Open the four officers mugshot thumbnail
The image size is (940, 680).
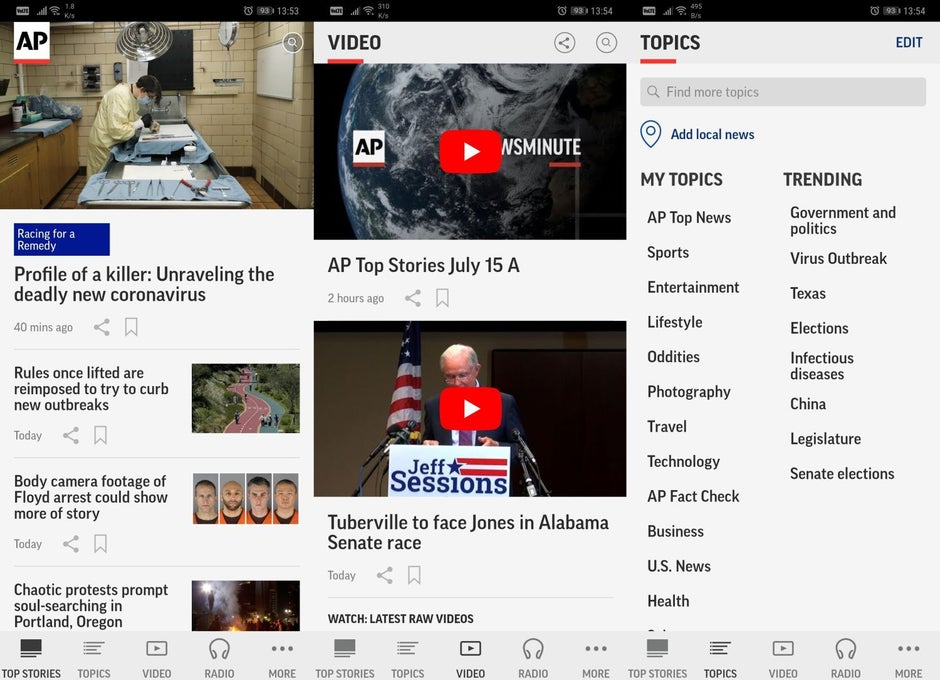tap(246, 498)
